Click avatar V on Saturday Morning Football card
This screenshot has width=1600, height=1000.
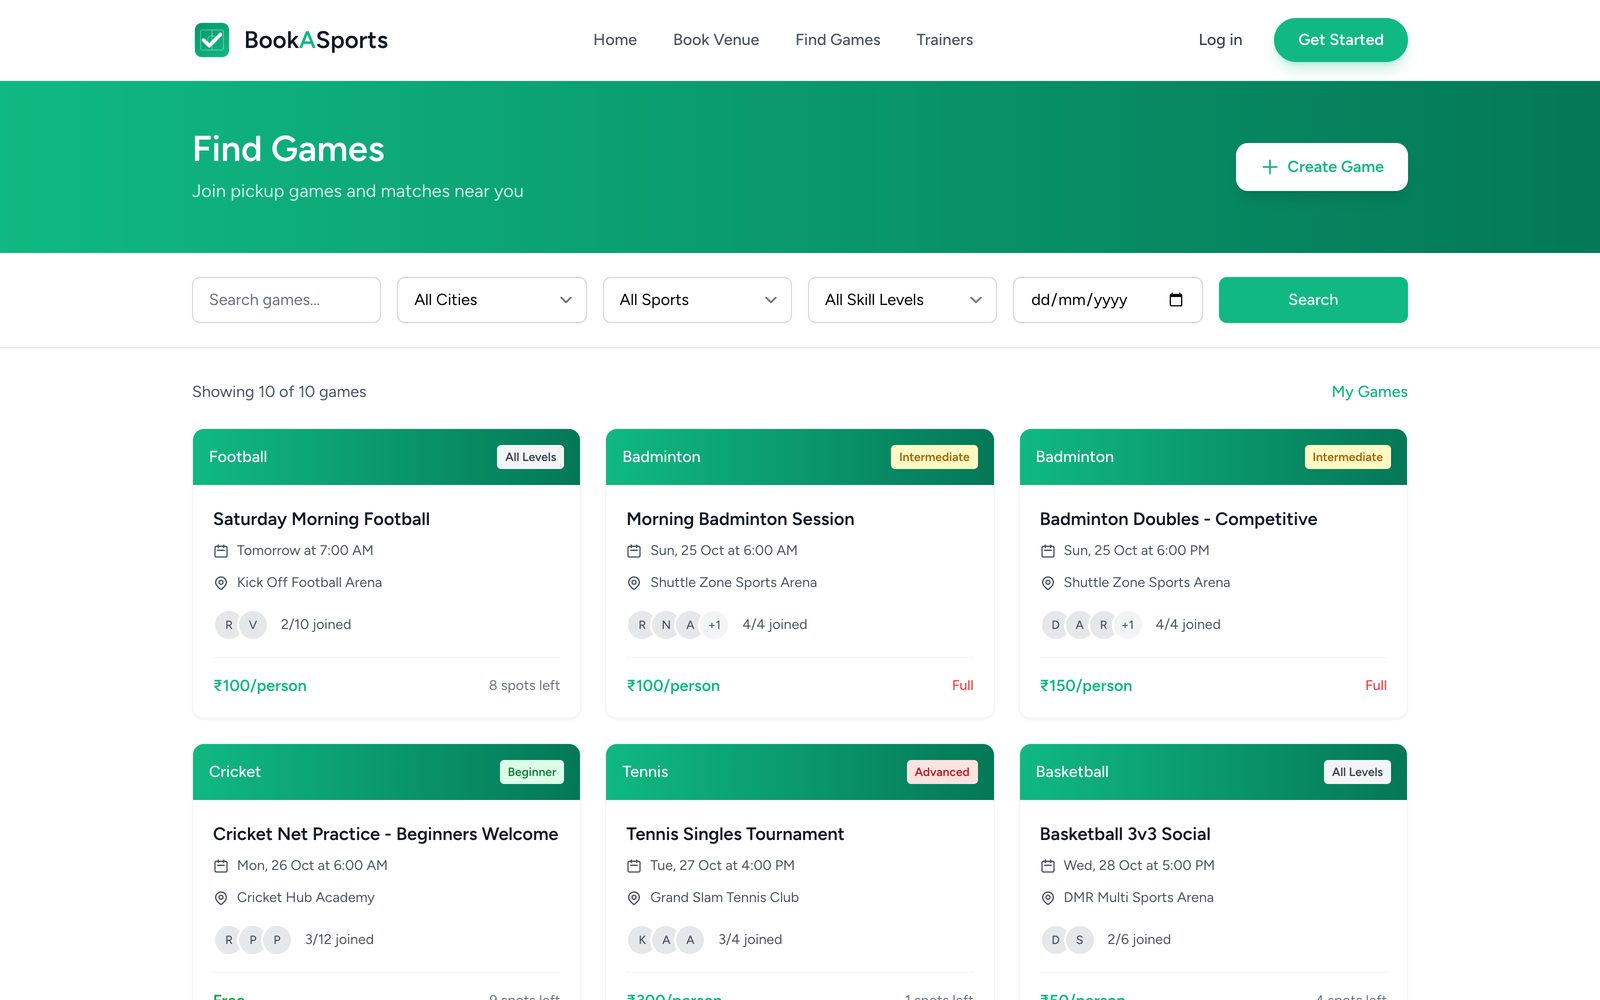(253, 625)
